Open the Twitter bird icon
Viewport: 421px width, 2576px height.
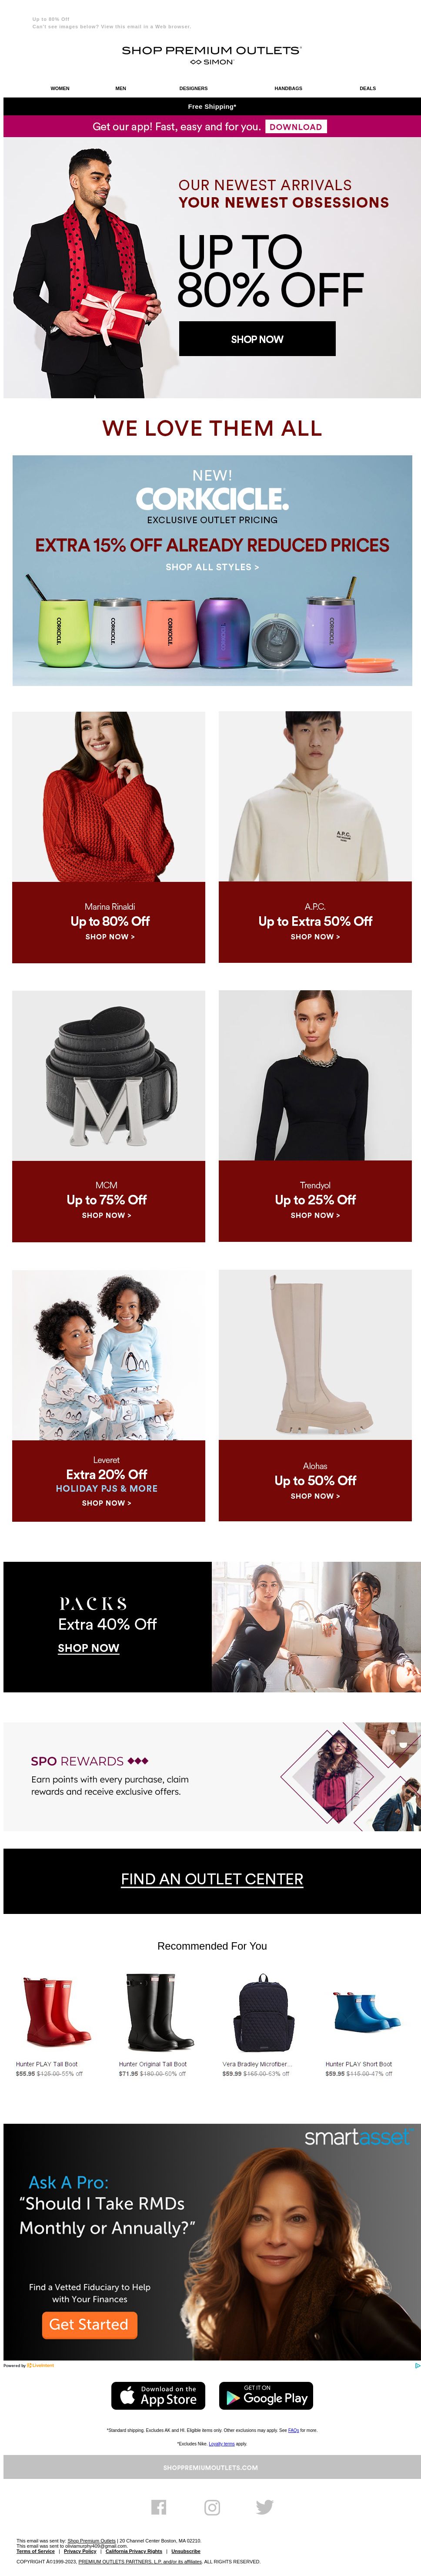tap(264, 2506)
